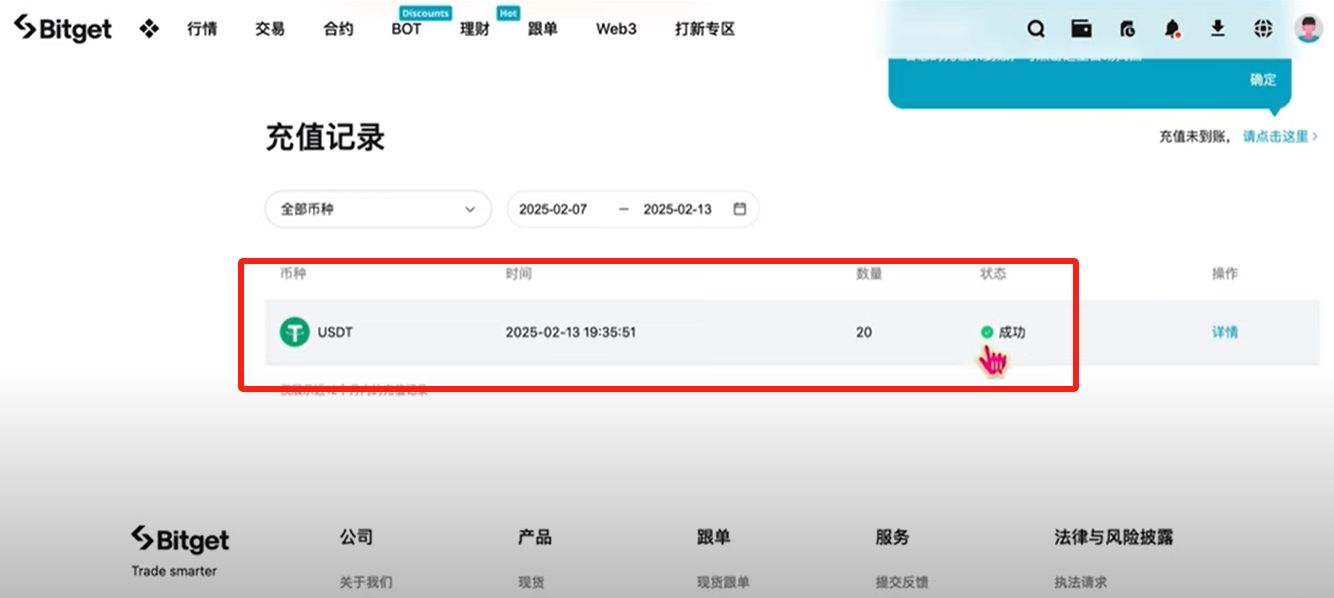This screenshot has width=1334, height=598.
Task: Click the app download icon
Action: tap(1218, 29)
